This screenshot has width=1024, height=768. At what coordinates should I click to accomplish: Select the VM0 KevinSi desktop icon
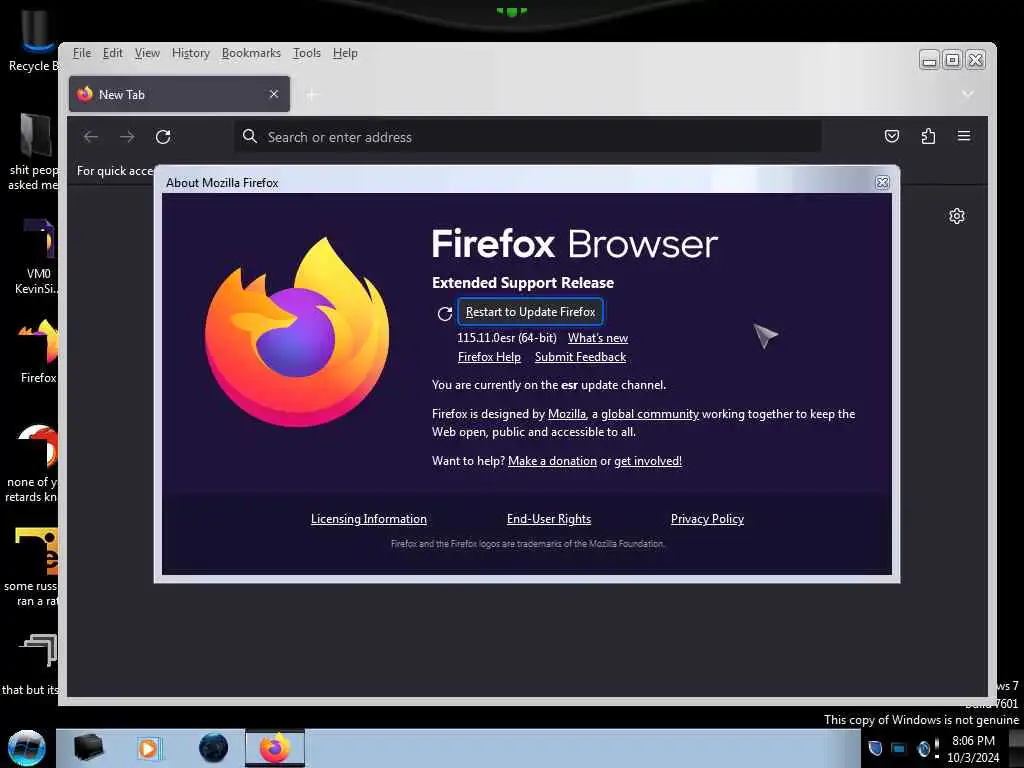pyautogui.click(x=38, y=257)
